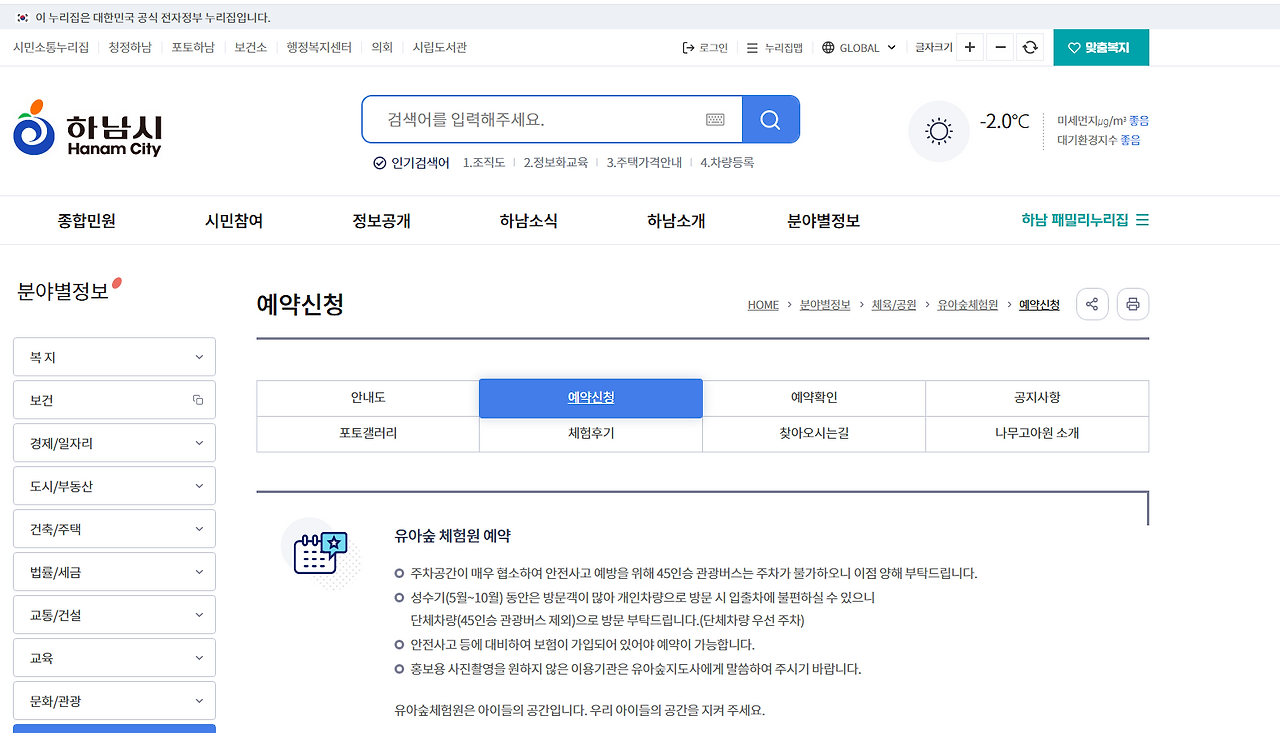Image resolution: width=1280 pixels, height=733 pixels.
Task: Open 보건소 top link
Action: click(x=251, y=47)
